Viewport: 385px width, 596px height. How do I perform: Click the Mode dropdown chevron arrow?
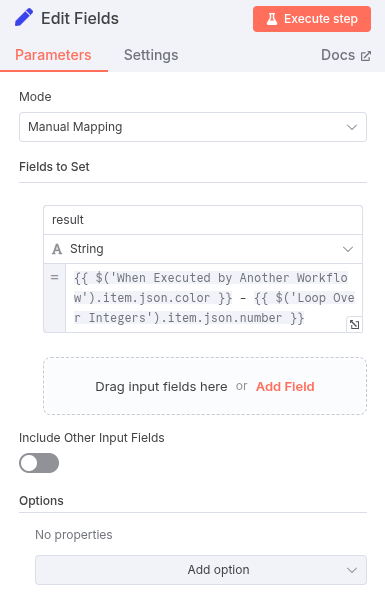click(x=352, y=127)
